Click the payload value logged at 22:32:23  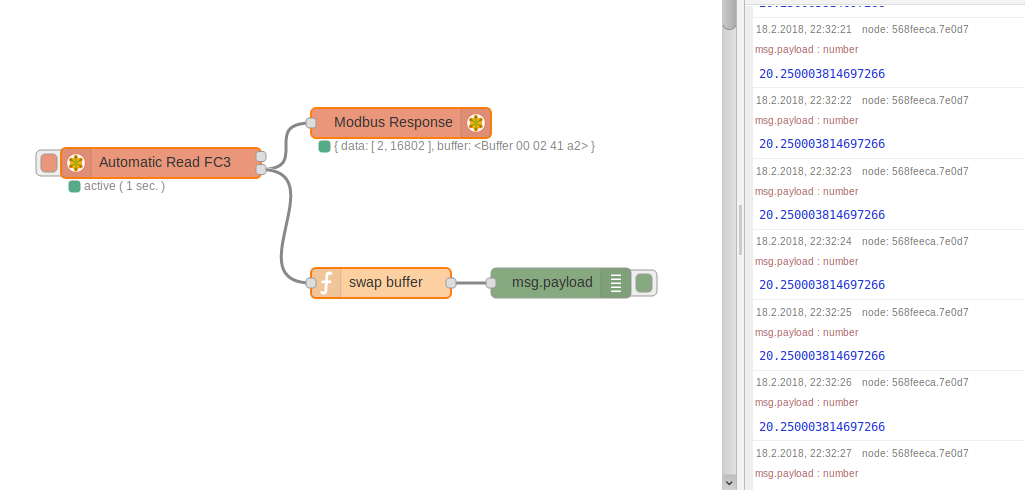[x=822, y=215]
